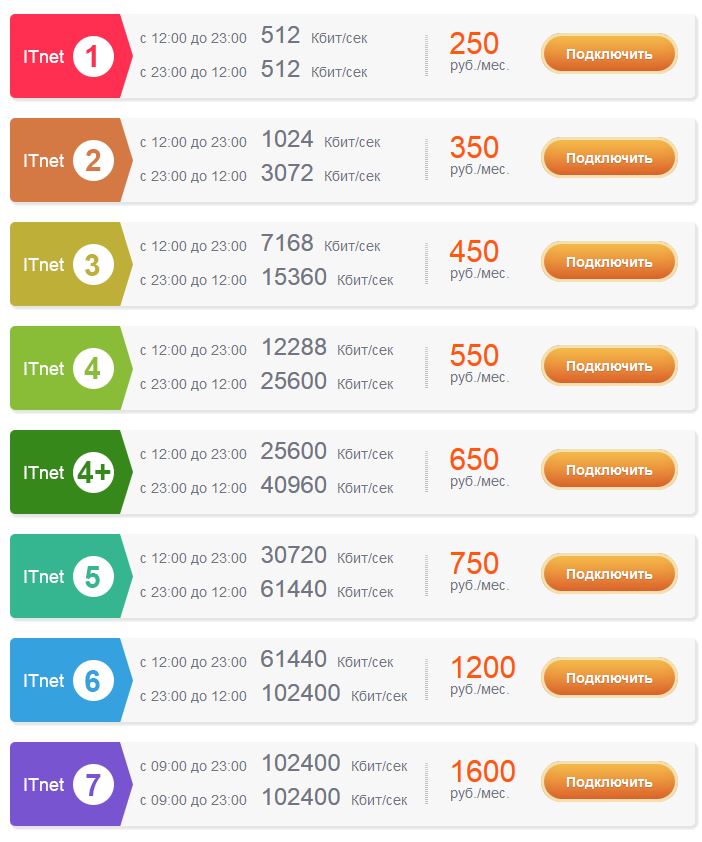Click the ITnet 2 number badge
Viewport: 702px width, 842px height.
(93, 161)
